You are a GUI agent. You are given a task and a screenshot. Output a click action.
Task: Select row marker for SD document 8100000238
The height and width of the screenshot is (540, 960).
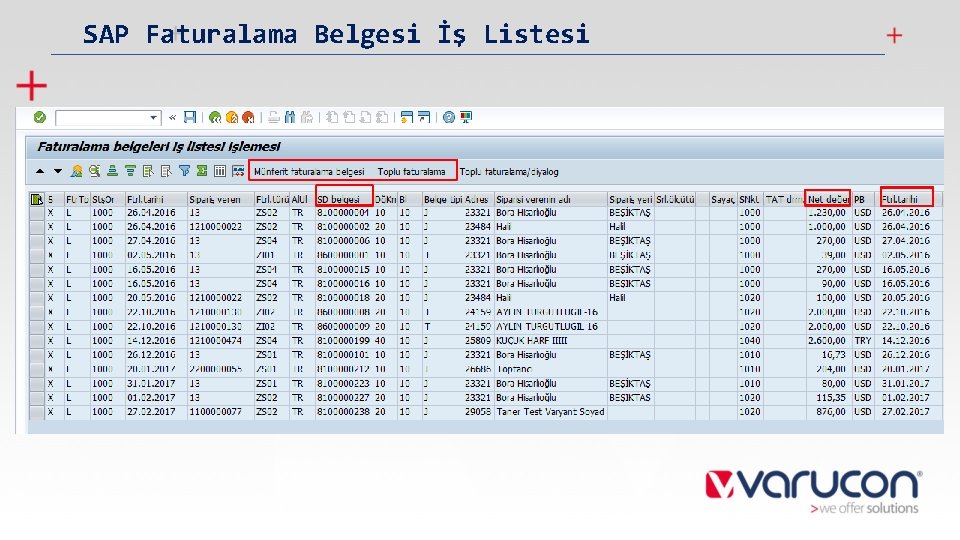pos(37,411)
